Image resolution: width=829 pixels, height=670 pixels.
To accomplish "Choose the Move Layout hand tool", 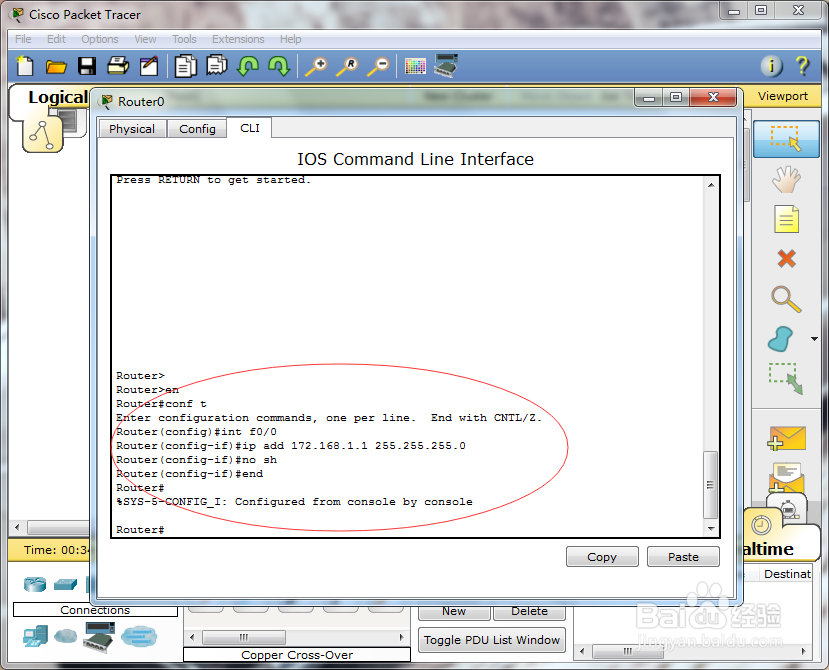I will pos(786,180).
